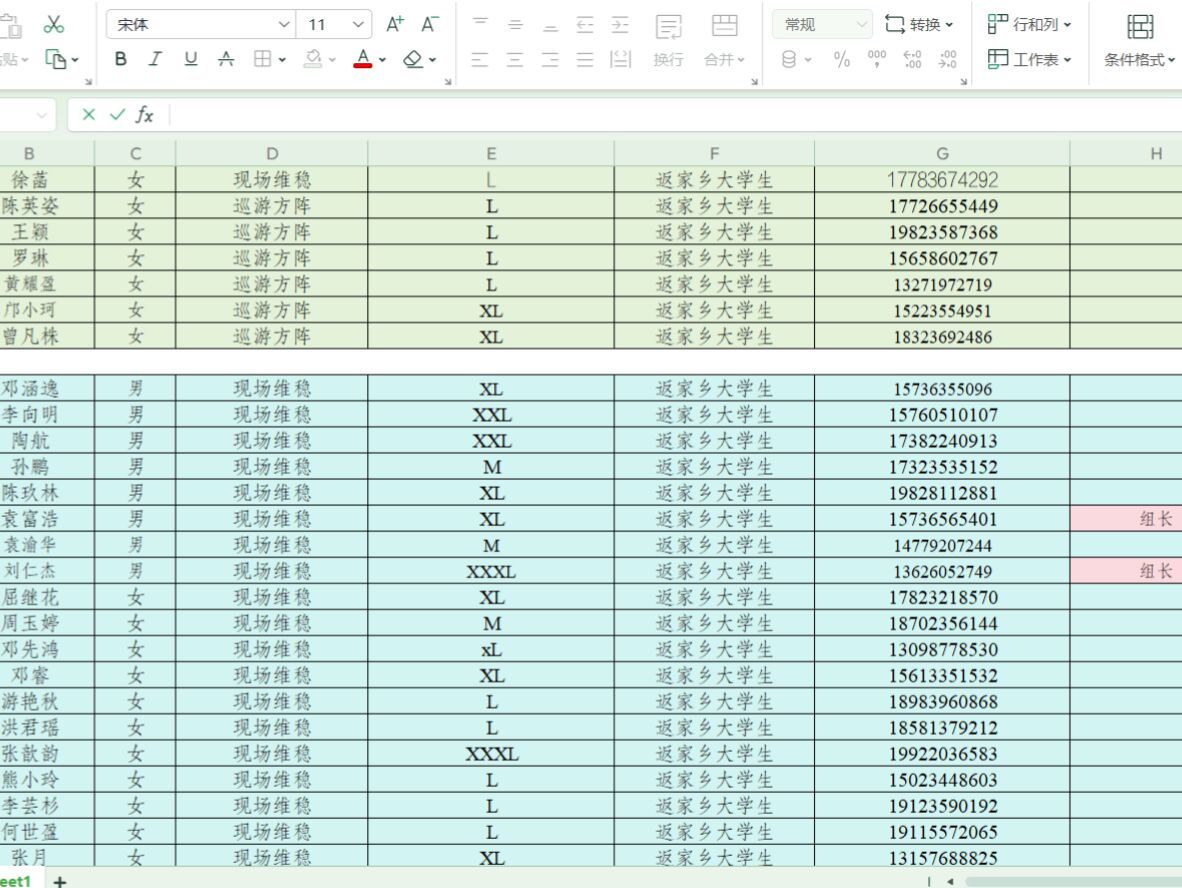This screenshot has width=1182, height=888.
Task: Apply thousands separator format
Action: pos(877,59)
